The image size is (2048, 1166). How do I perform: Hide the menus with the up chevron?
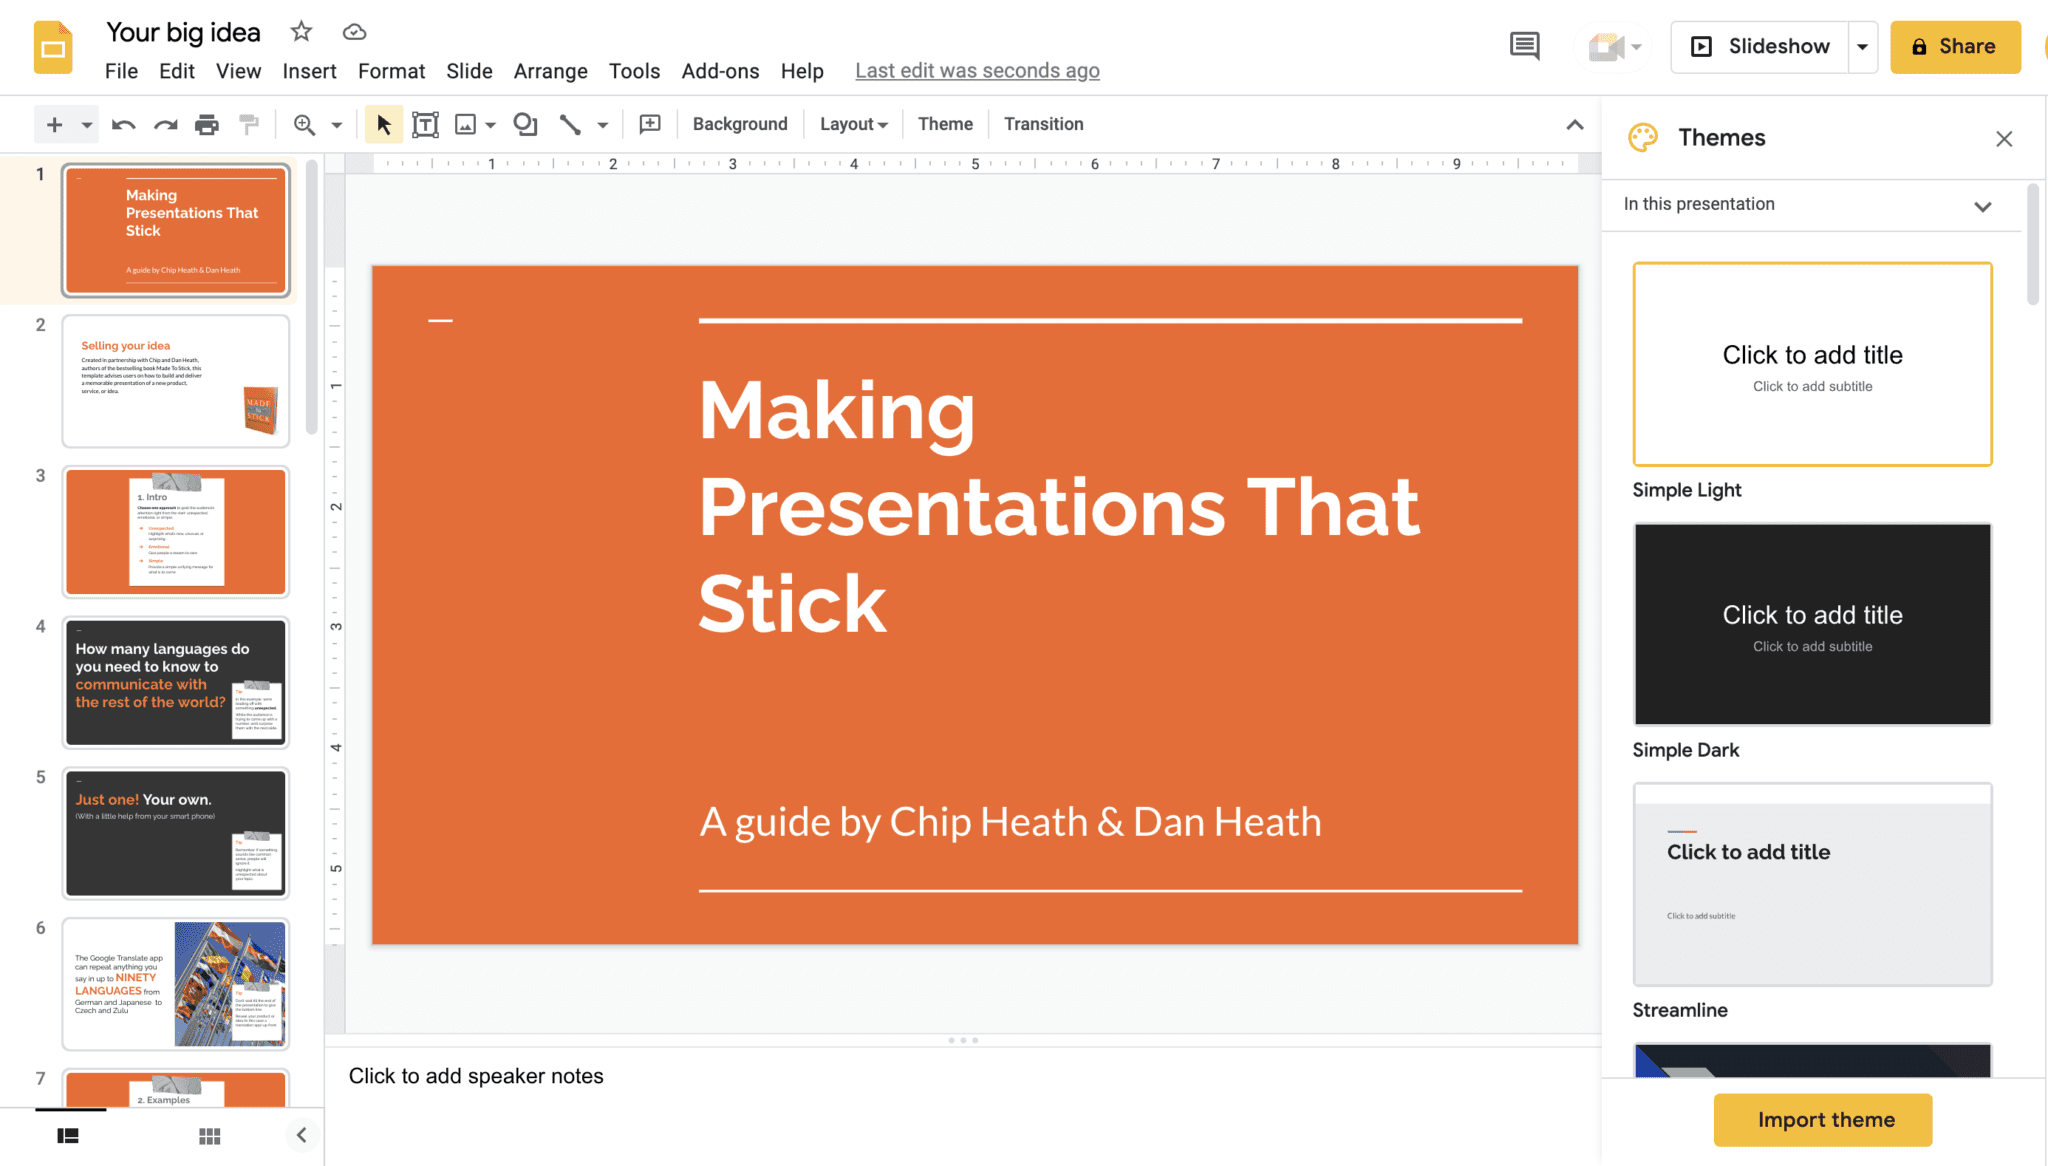coord(1574,125)
